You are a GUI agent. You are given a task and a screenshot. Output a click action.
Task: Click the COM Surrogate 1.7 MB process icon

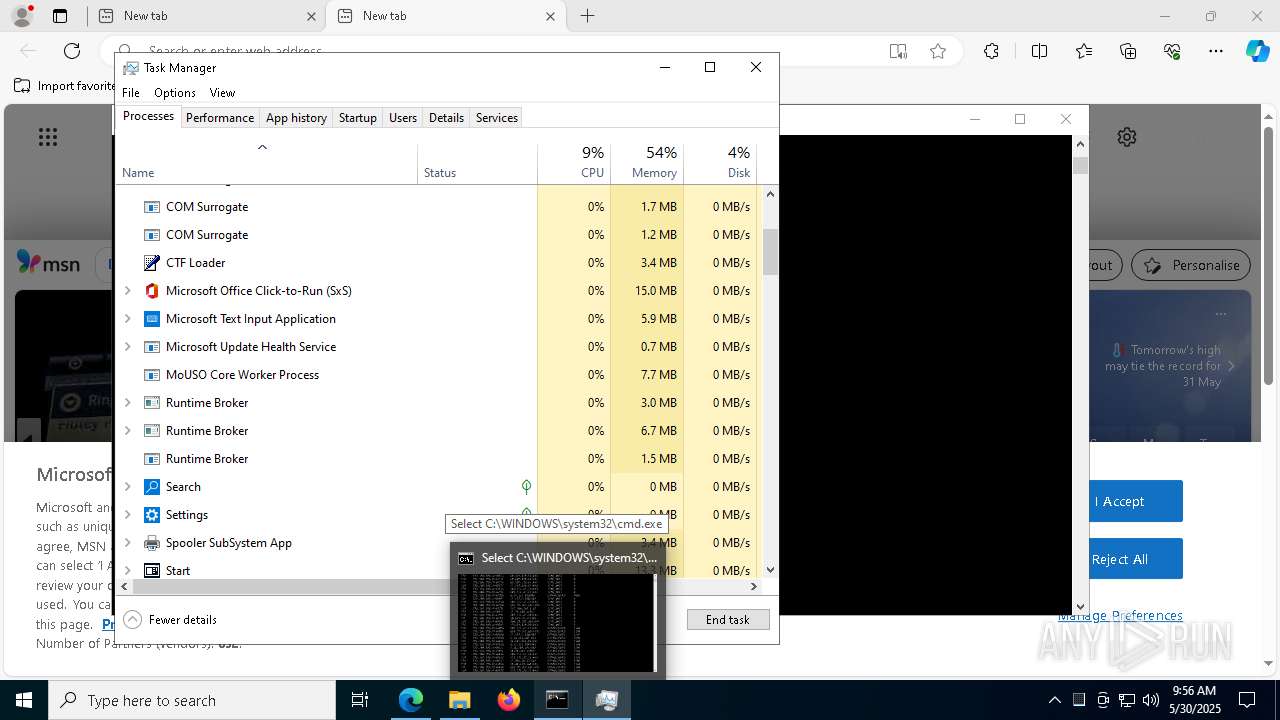(152, 207)
